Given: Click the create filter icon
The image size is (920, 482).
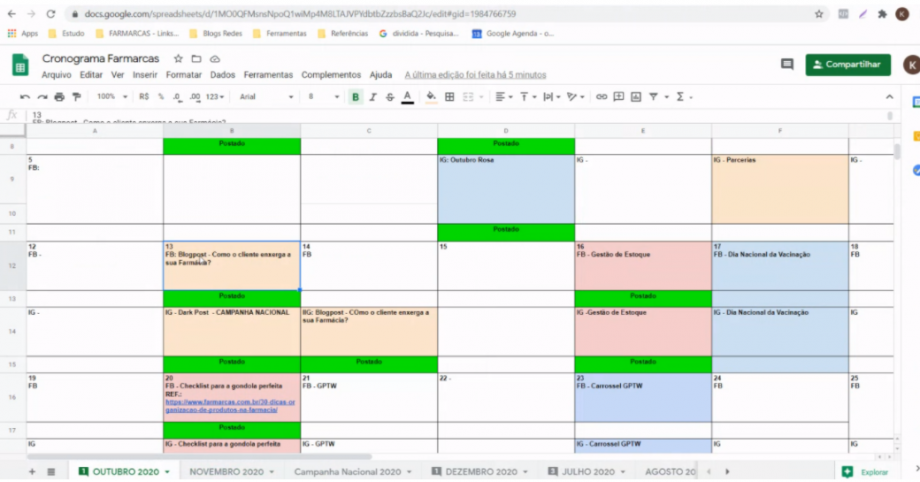Looking at the screenshot, I should point(653,97).
